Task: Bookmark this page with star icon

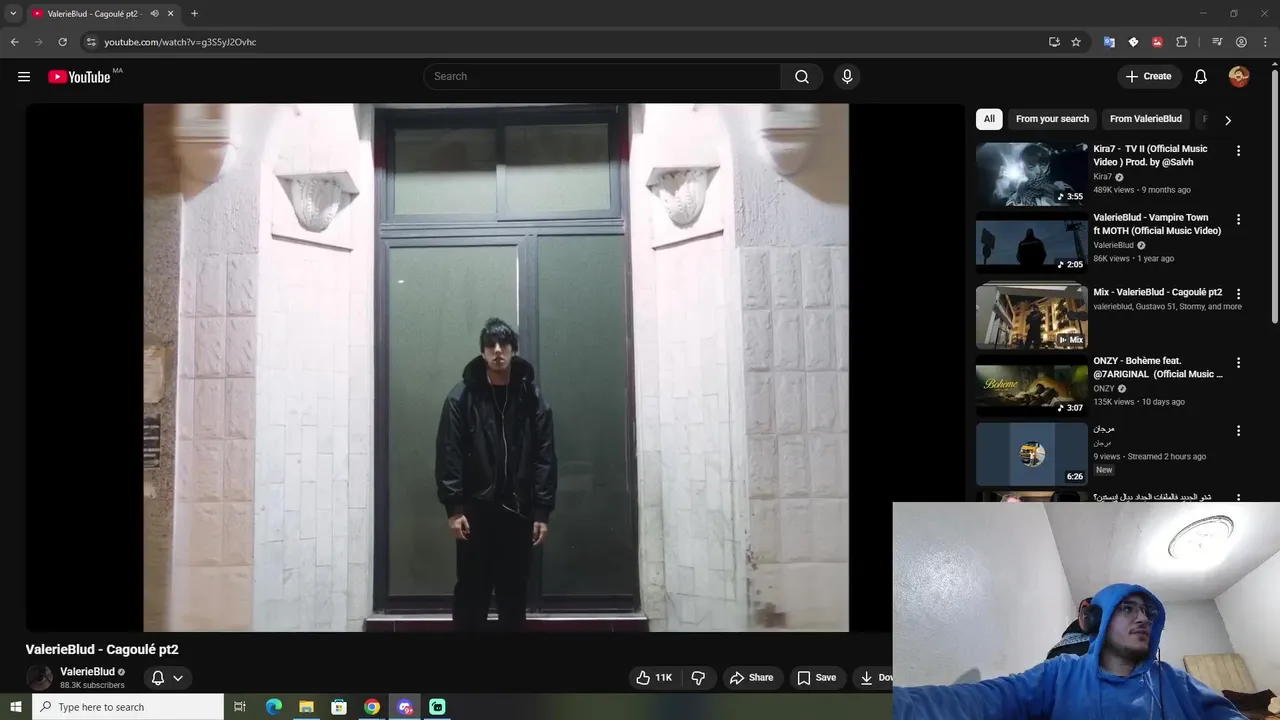Action: 1076,42
